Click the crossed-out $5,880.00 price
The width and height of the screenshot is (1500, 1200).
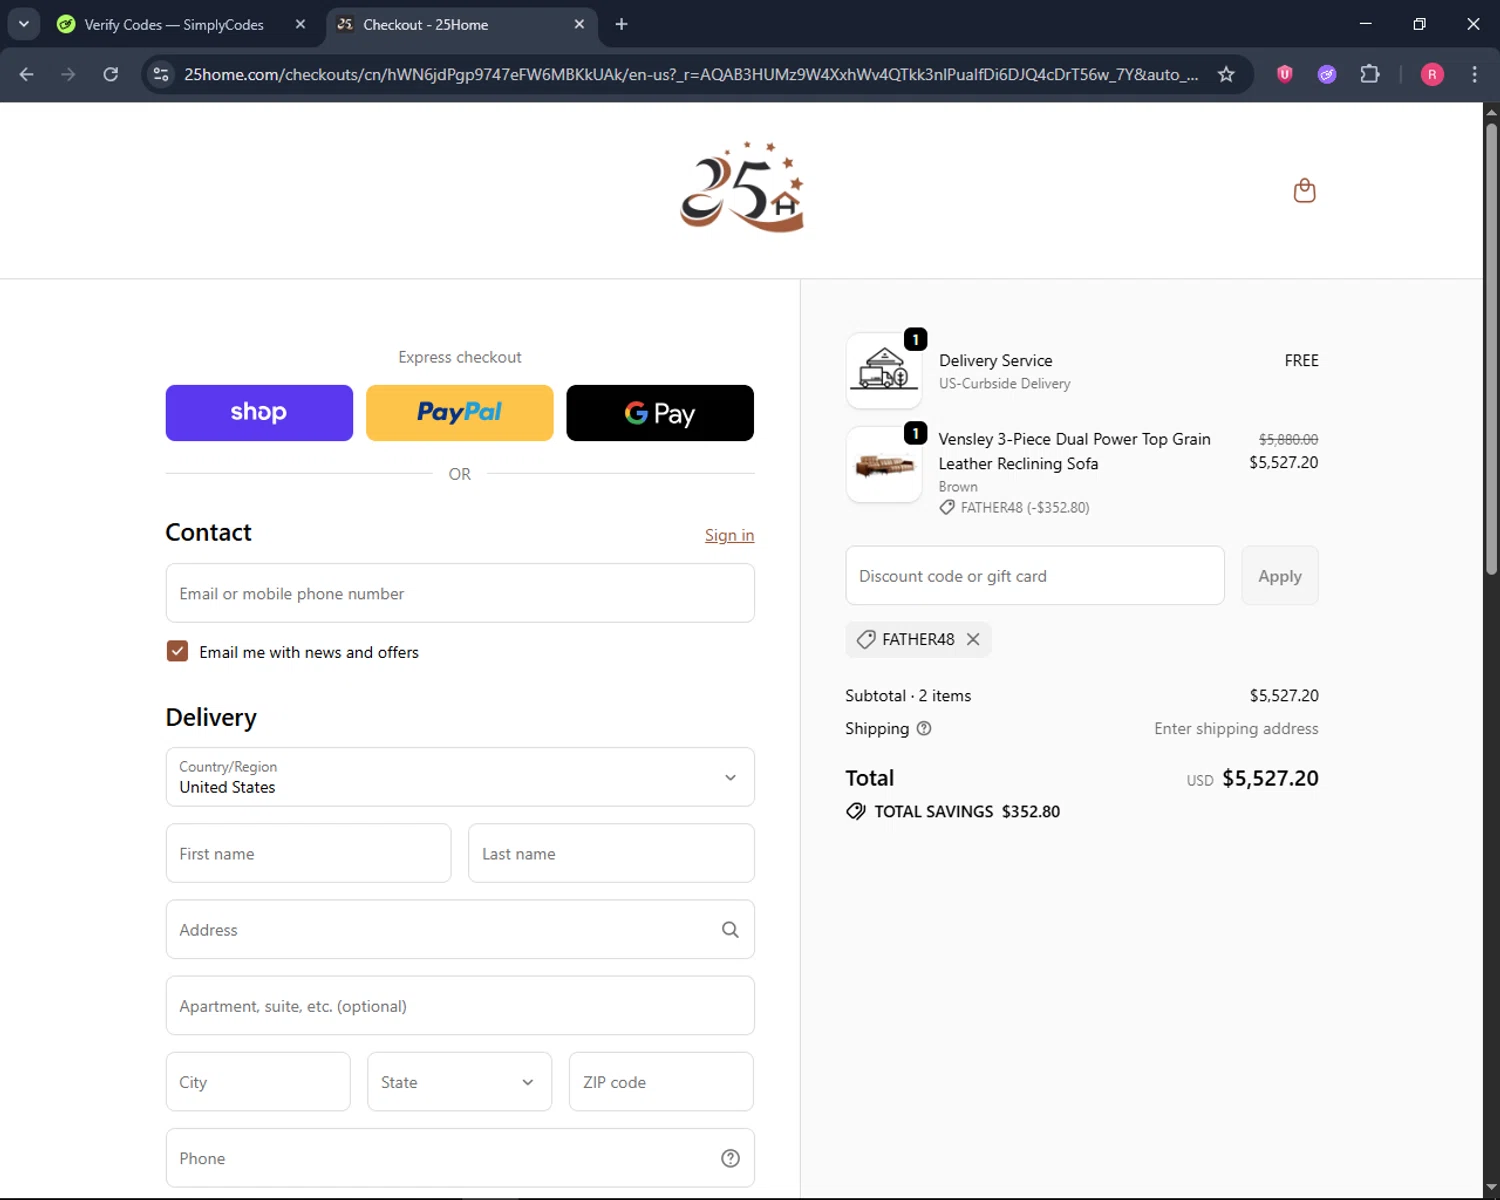pos(1288,439)
